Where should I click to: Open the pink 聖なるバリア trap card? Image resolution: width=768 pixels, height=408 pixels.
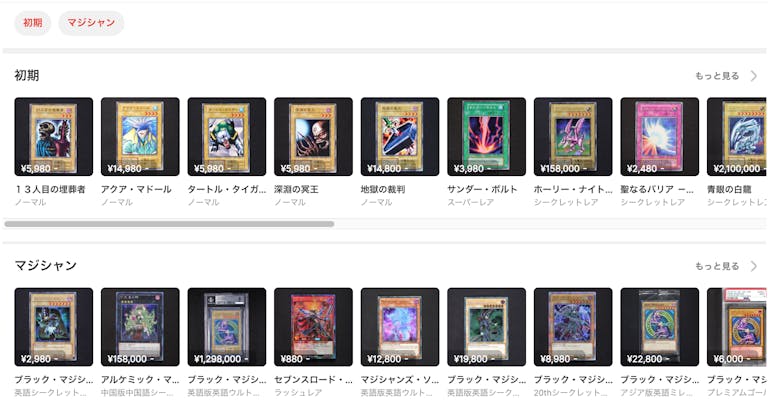pyautogui.click(x=660, y=137)
